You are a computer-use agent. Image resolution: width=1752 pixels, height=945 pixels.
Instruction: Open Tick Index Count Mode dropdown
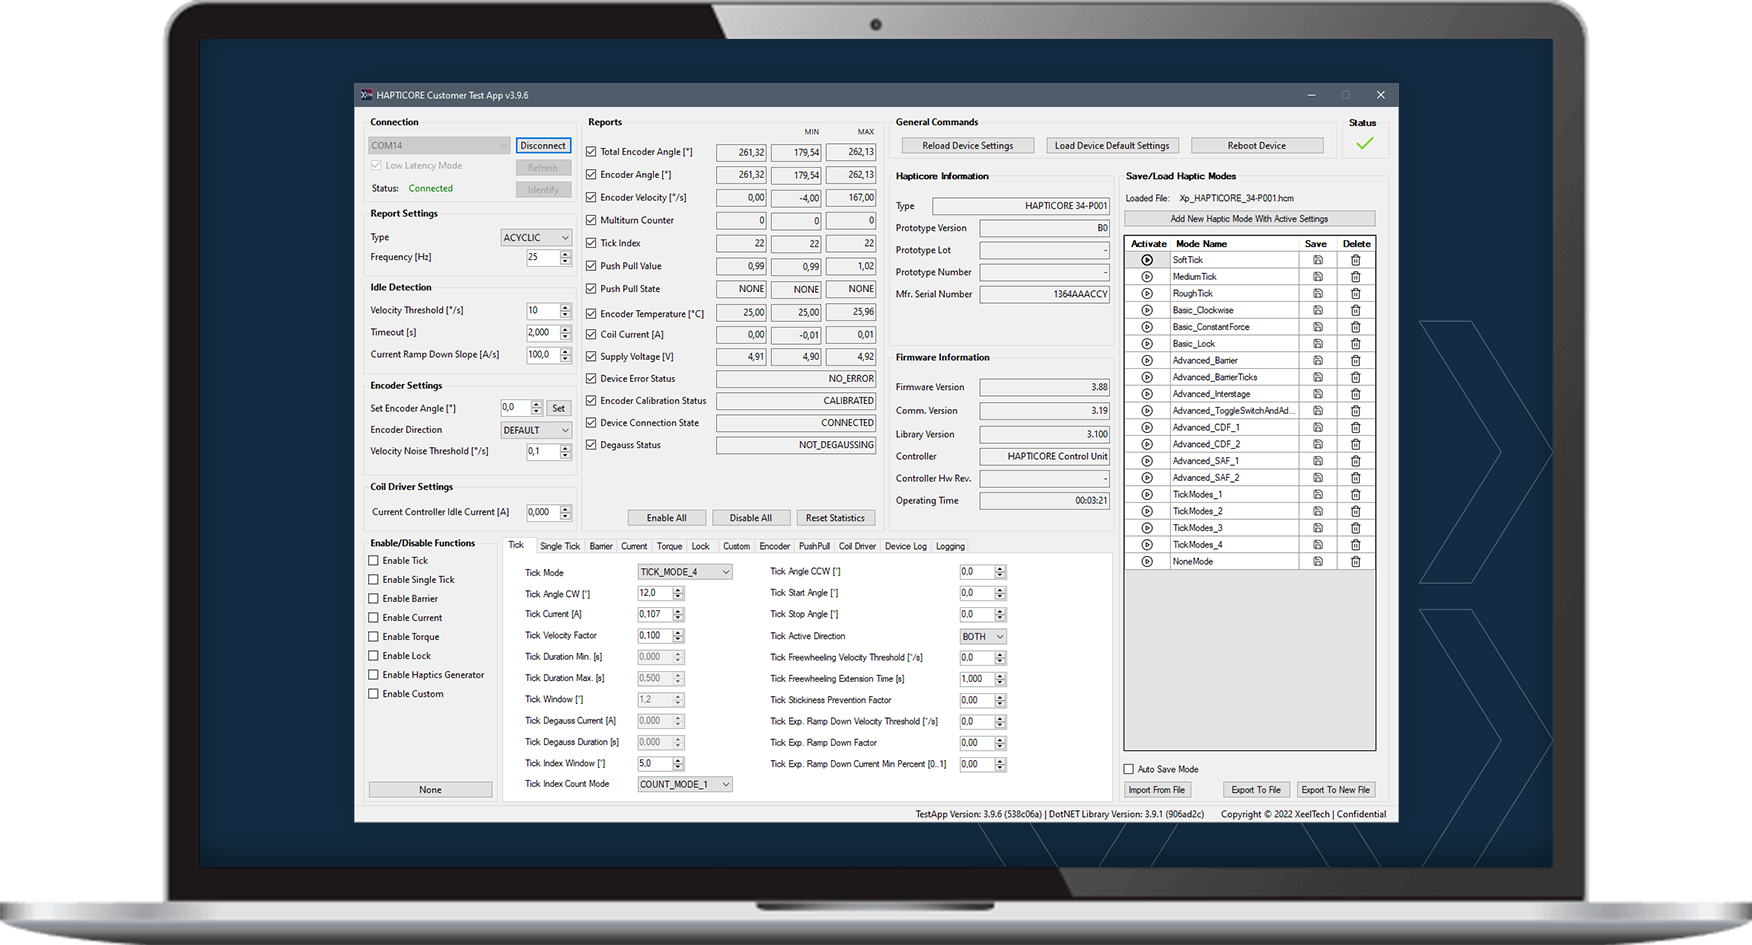(x=685, y=784)
